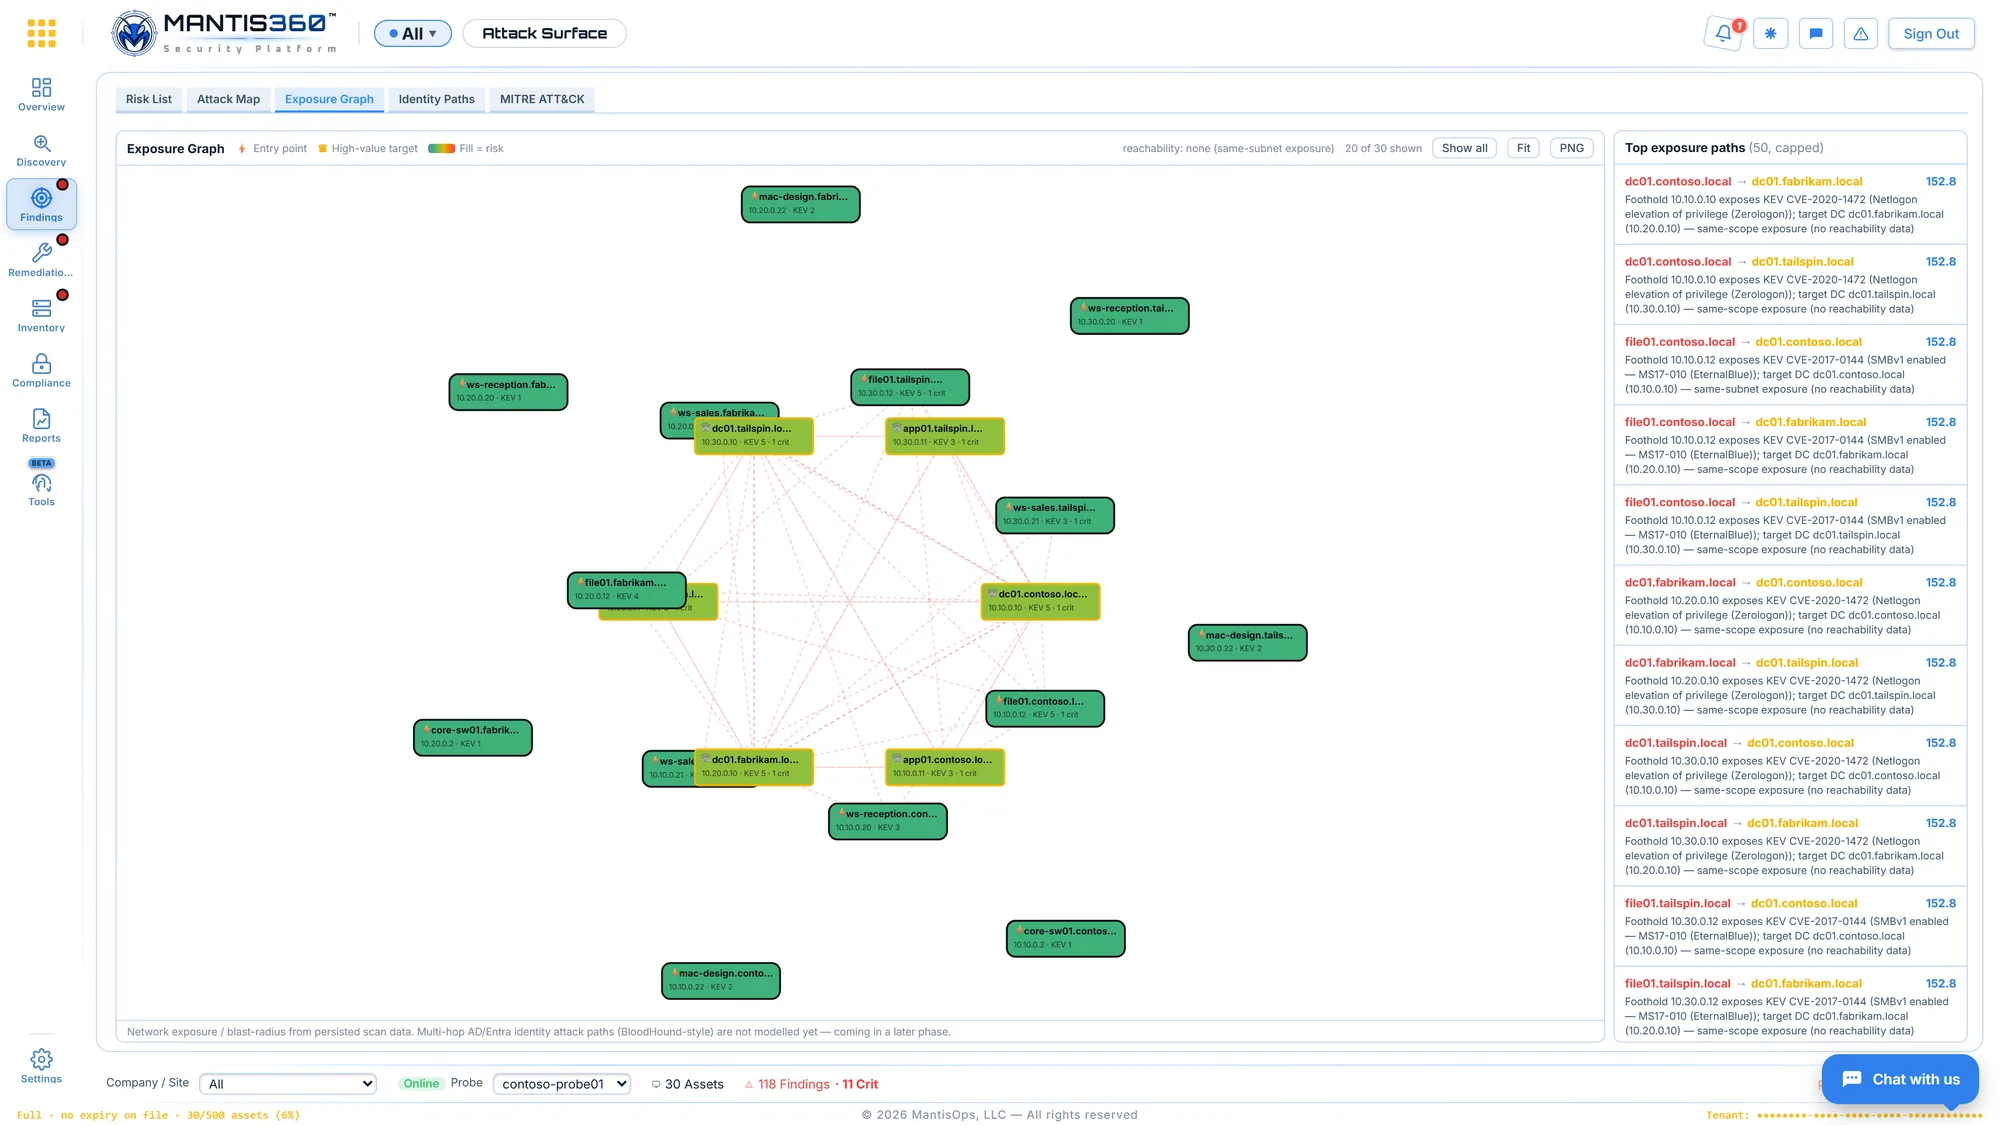Select the file01.tailspin graph node
The width and height of the screenshot is (2000, 1125).
click(x=910, y=386)
